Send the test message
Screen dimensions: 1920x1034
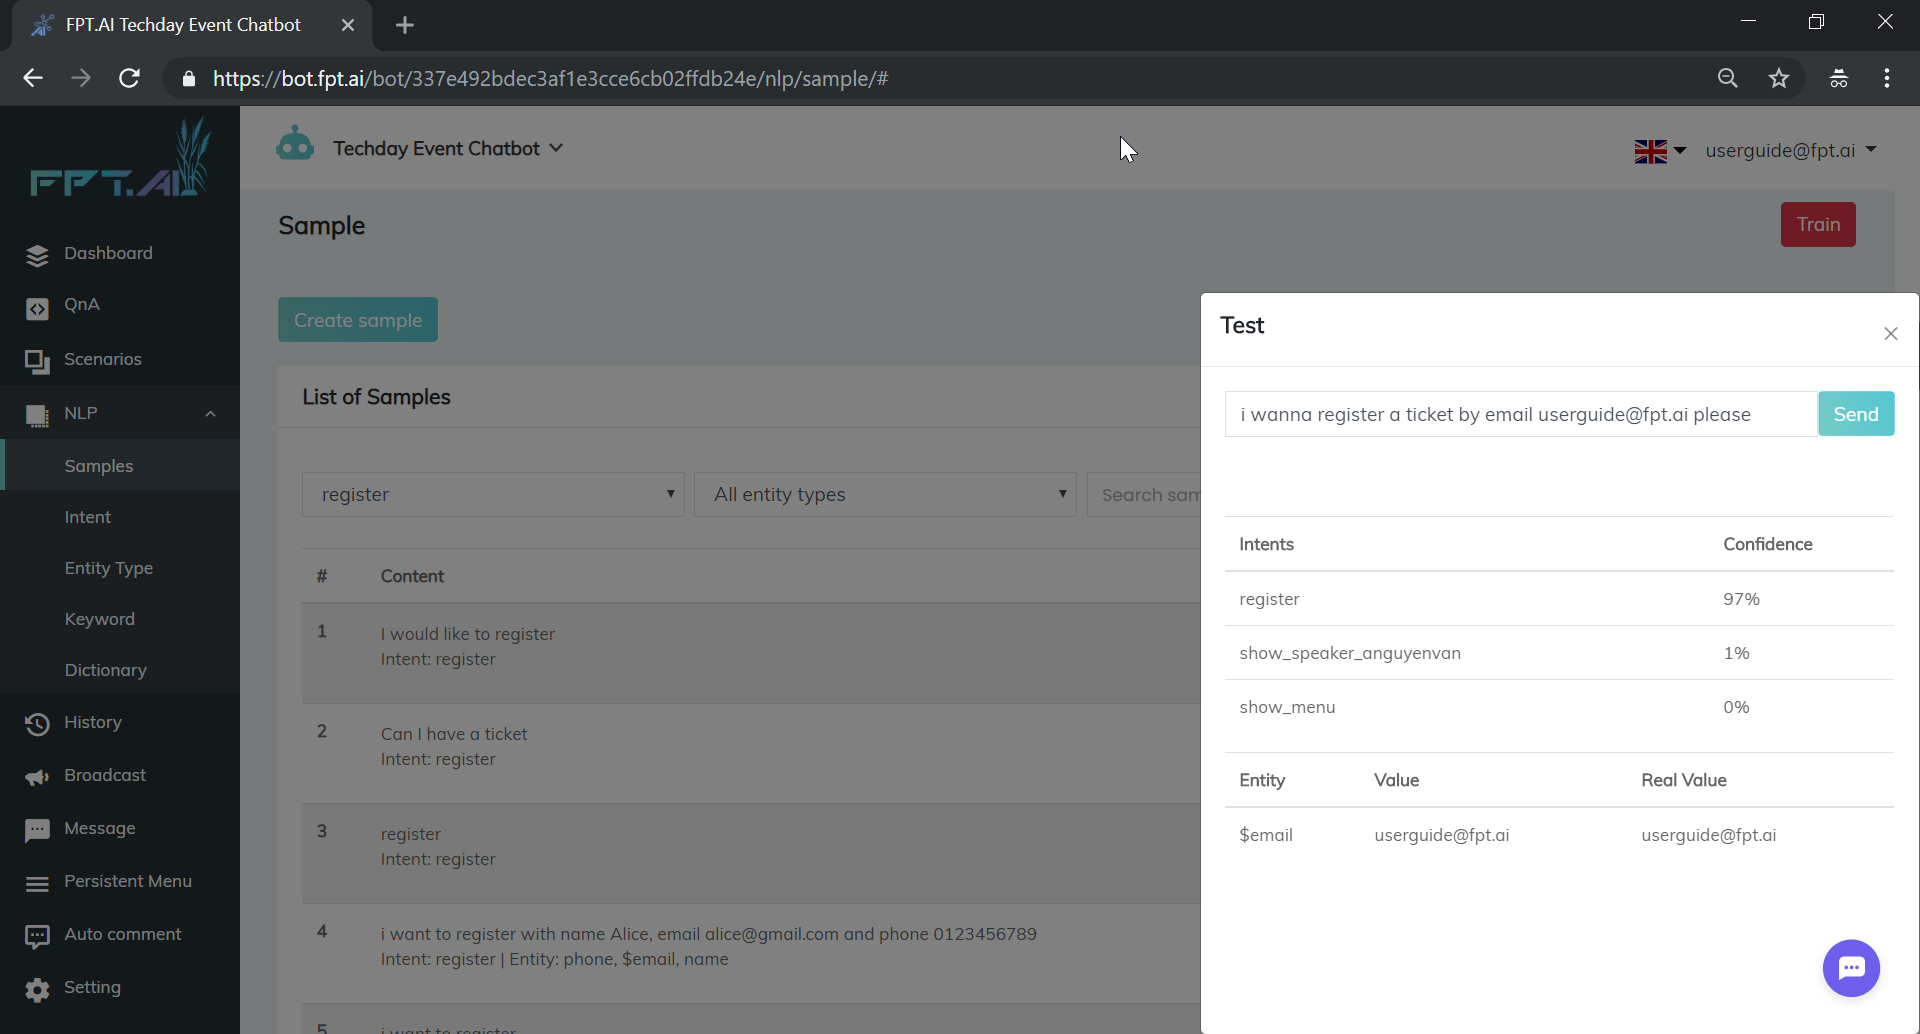[1856, 414]
